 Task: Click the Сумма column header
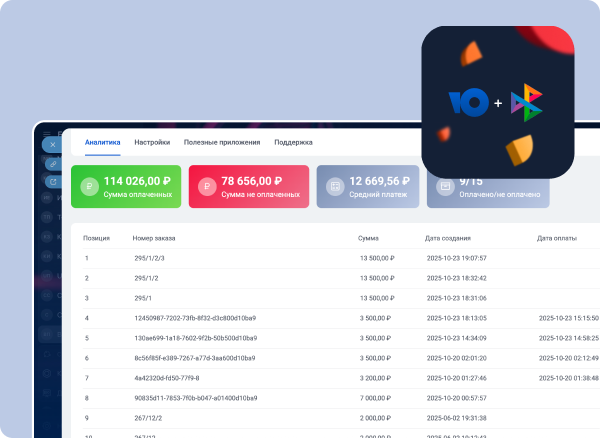coord(368,238)
